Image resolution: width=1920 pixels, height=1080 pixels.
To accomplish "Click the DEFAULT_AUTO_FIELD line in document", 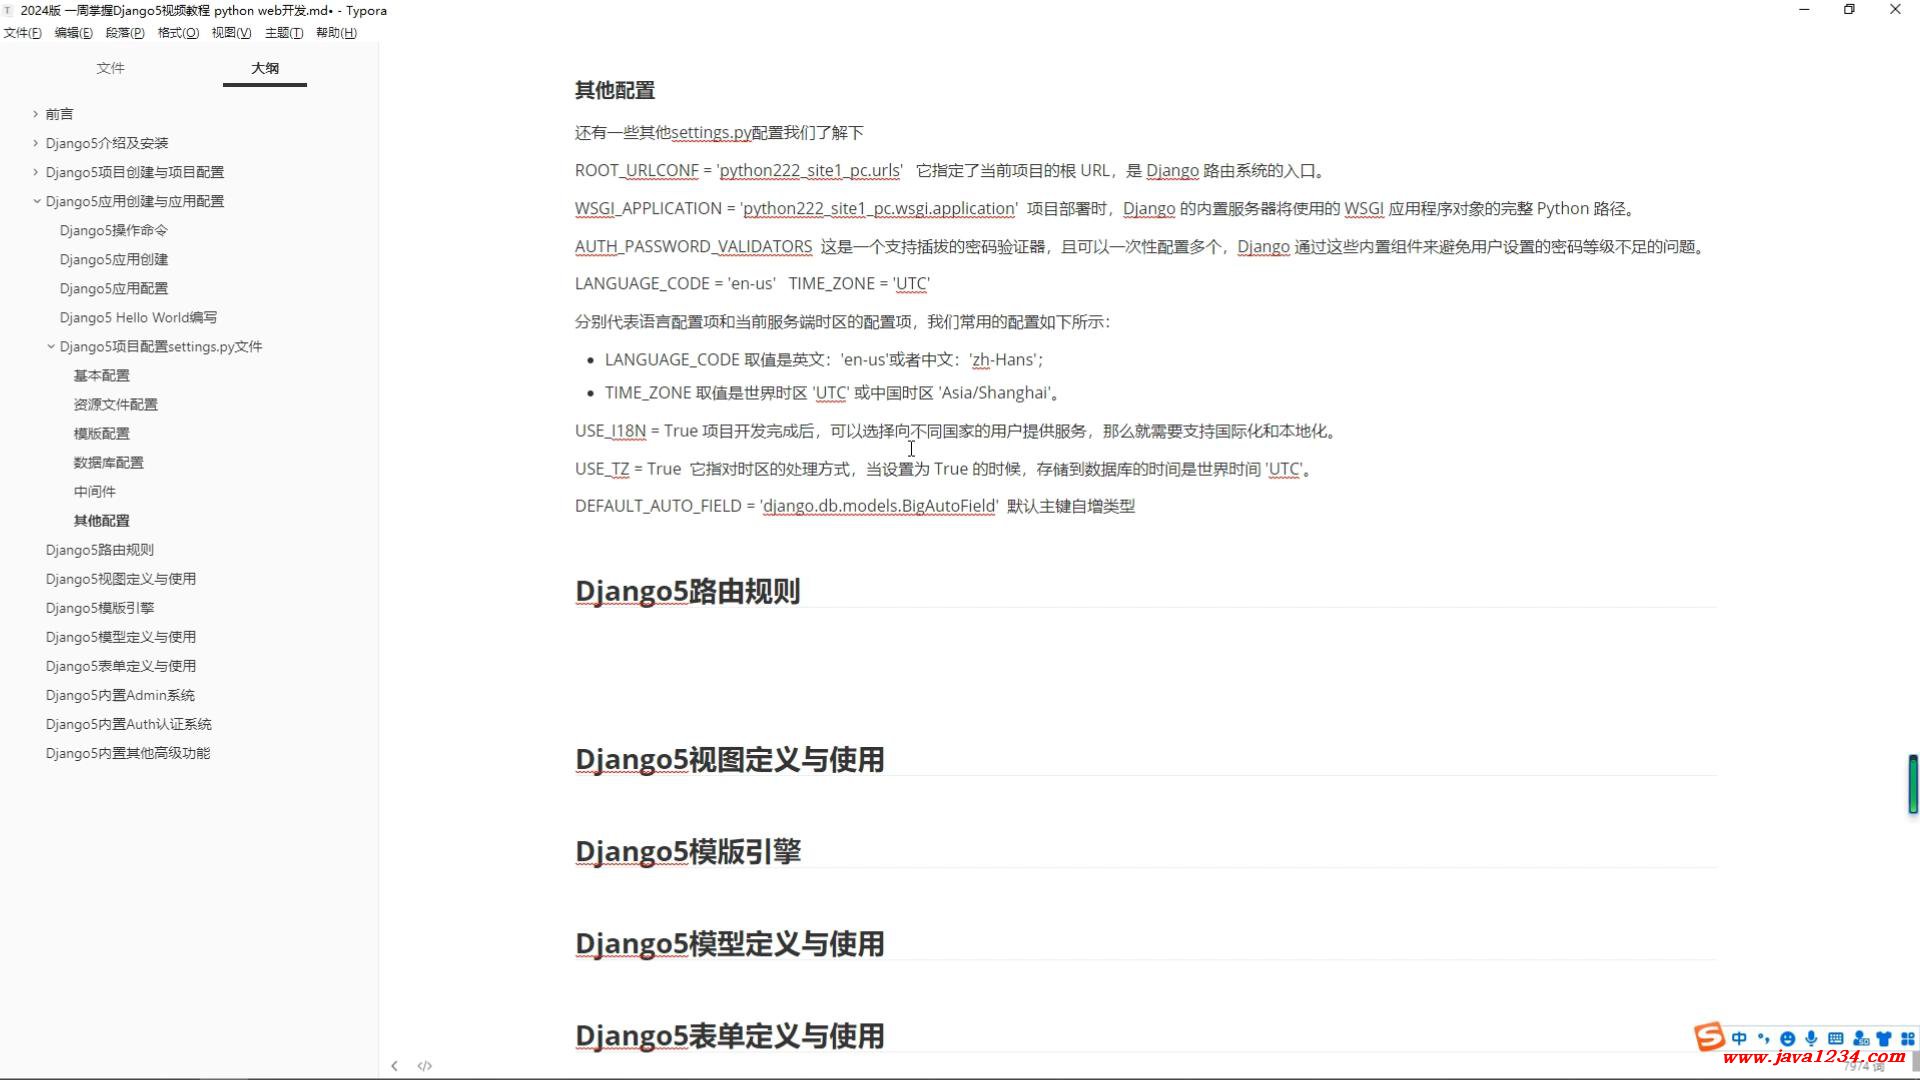I will [855, 506].
